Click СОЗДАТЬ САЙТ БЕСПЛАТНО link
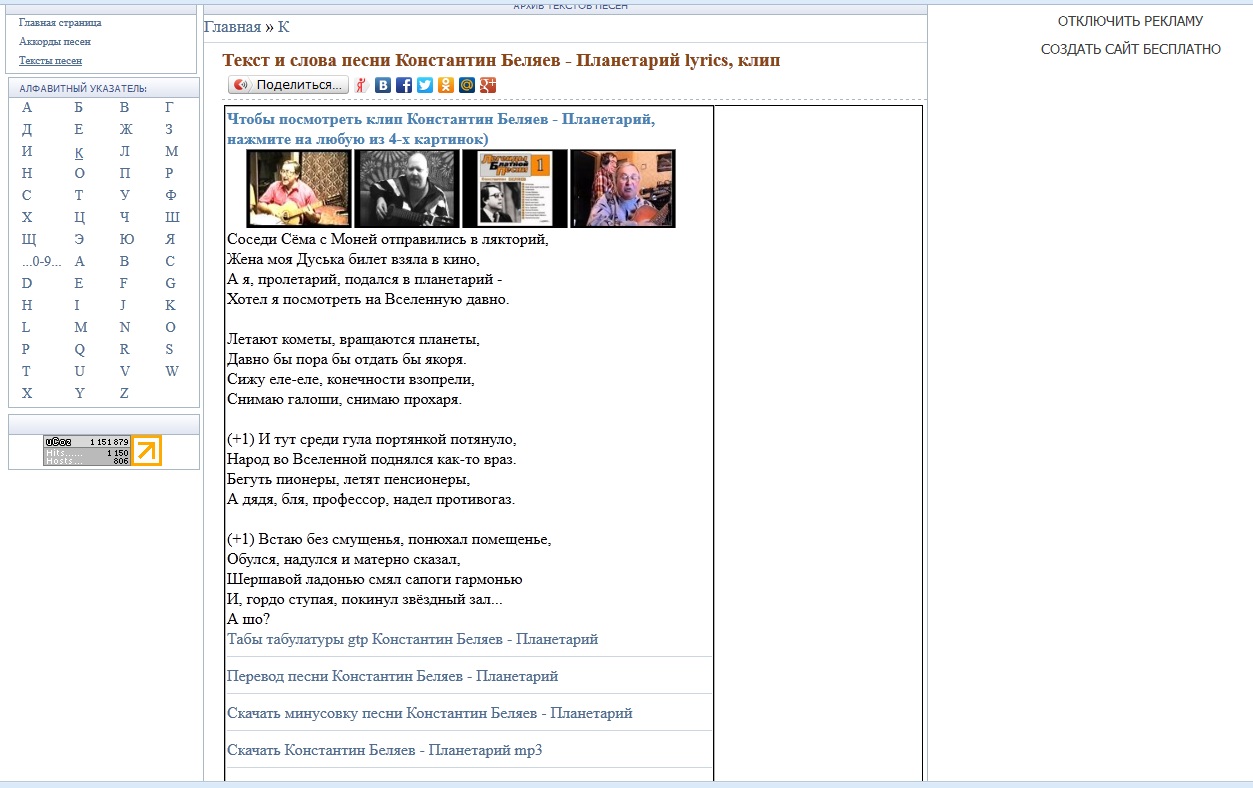This screenshot has width=1253, height=788. pyautogui.click(x=1130, y=49)
